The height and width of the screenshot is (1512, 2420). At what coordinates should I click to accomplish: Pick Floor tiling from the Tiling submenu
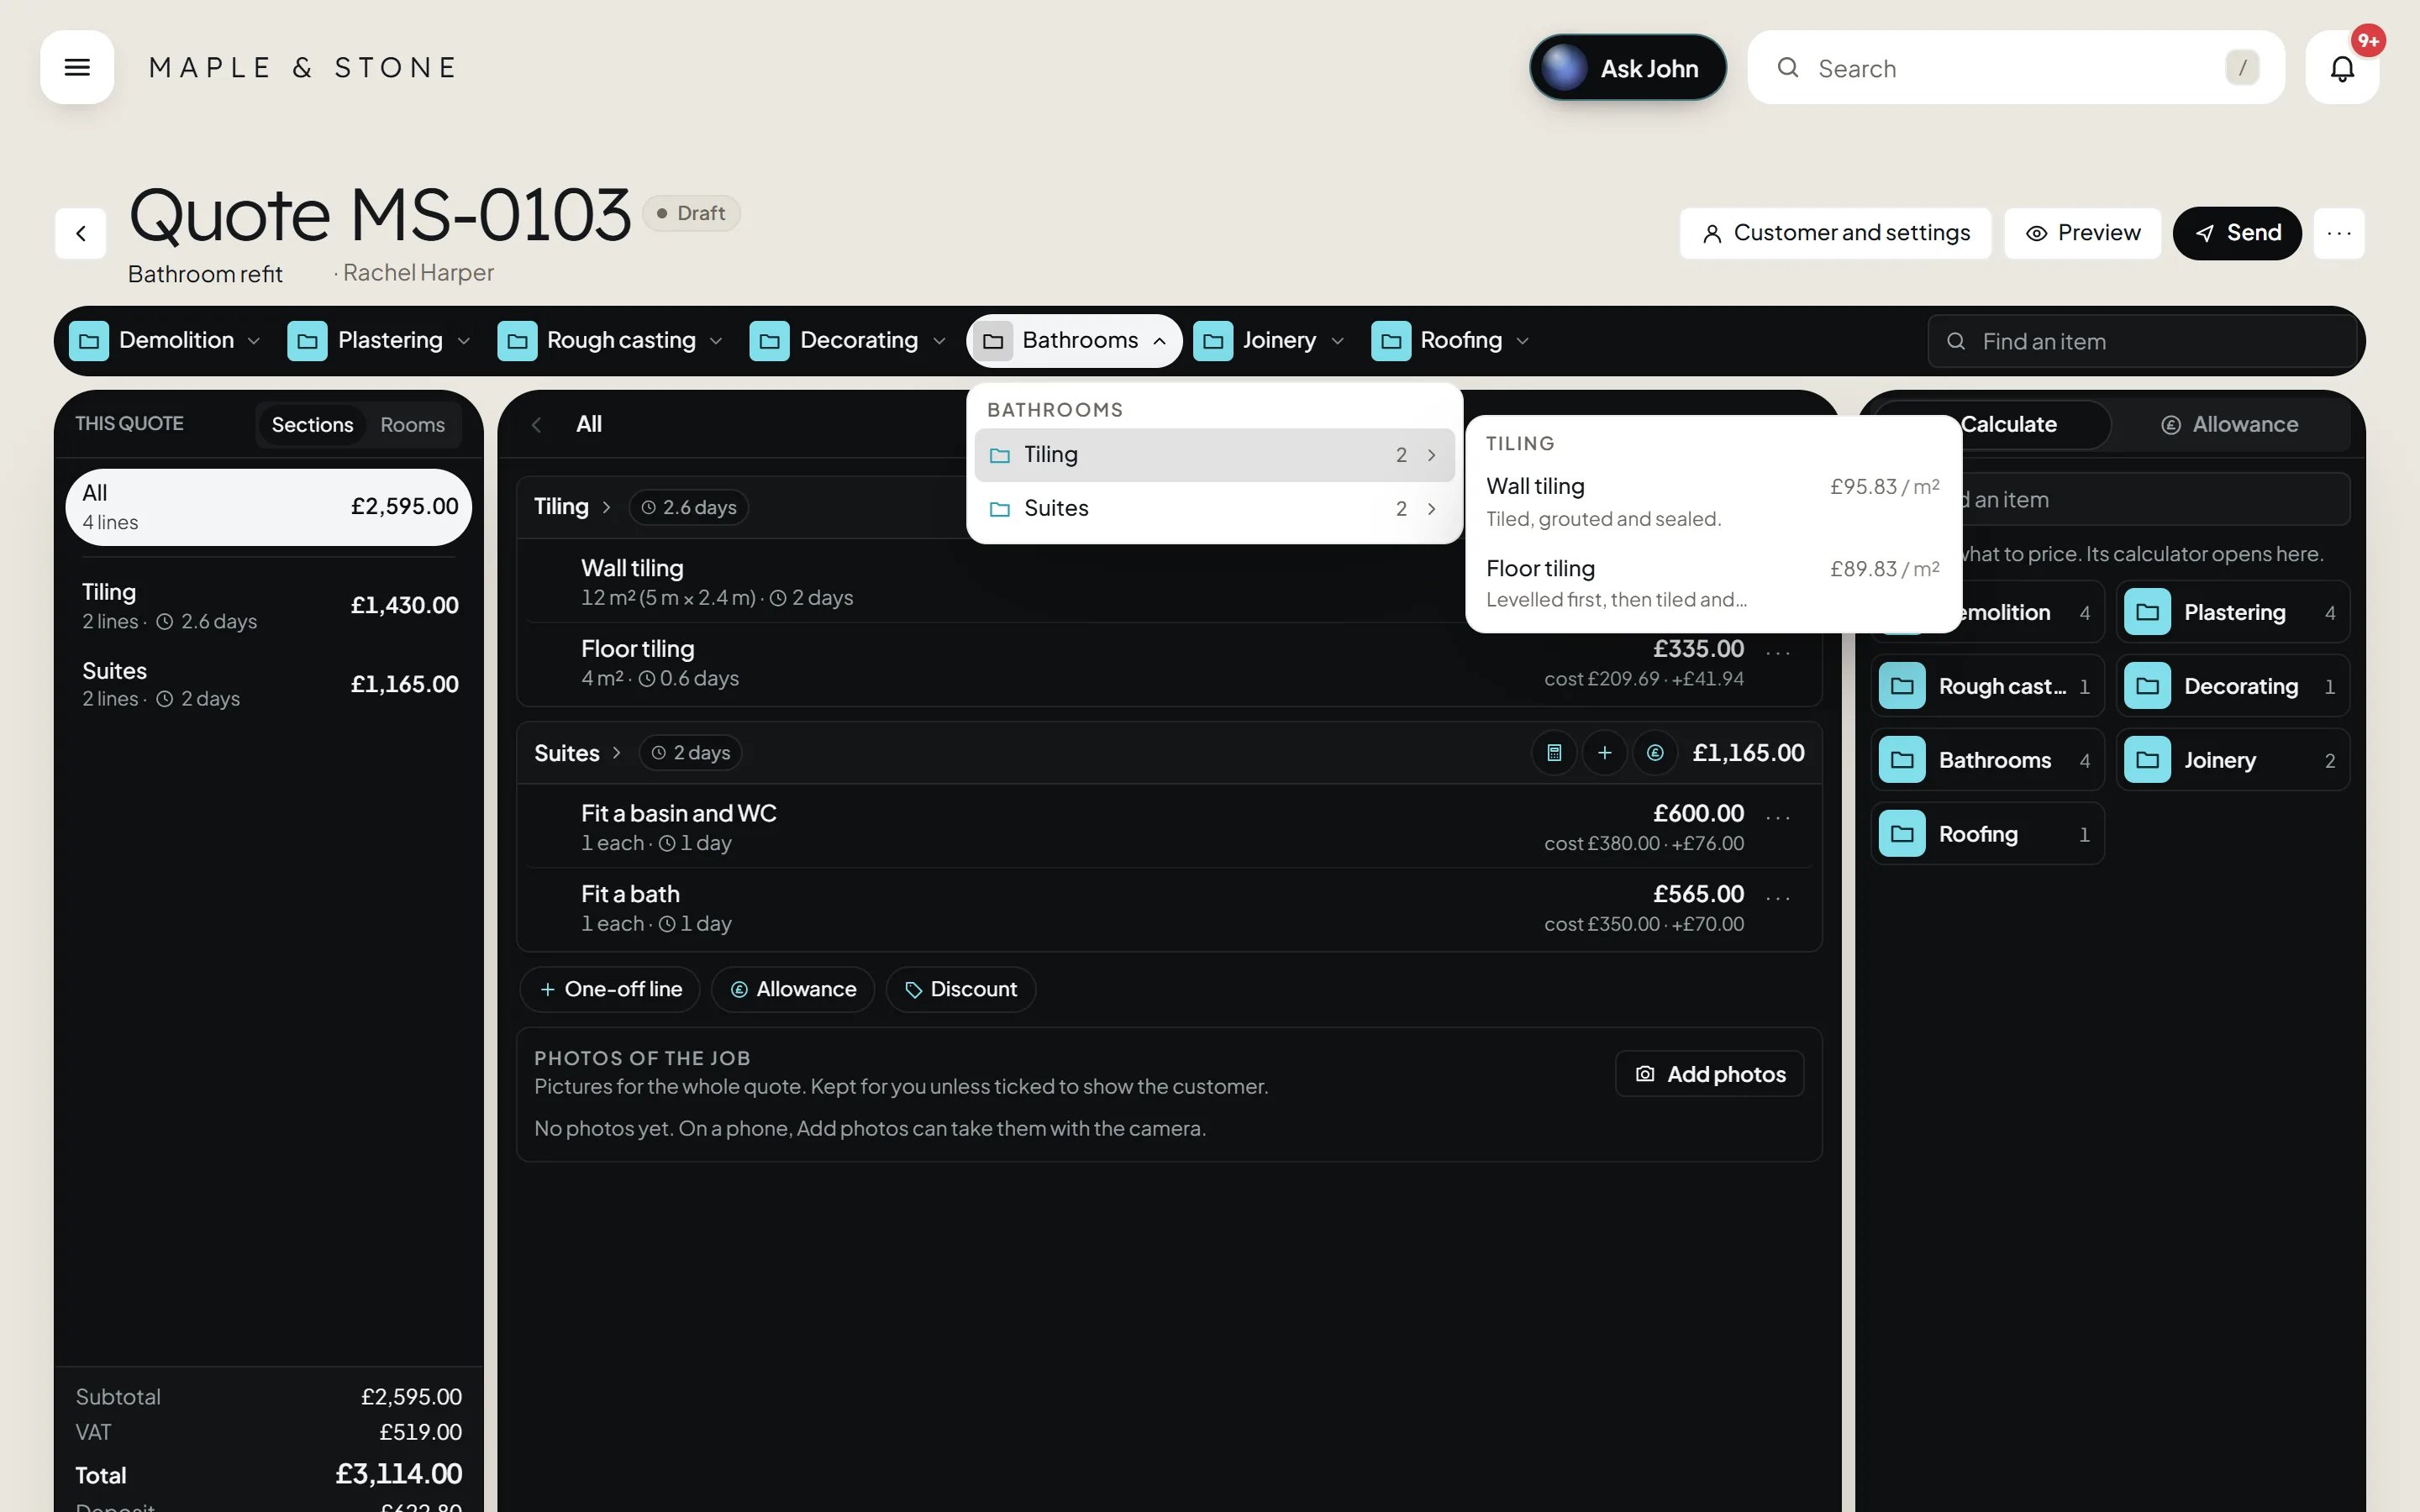(1712, 583)
